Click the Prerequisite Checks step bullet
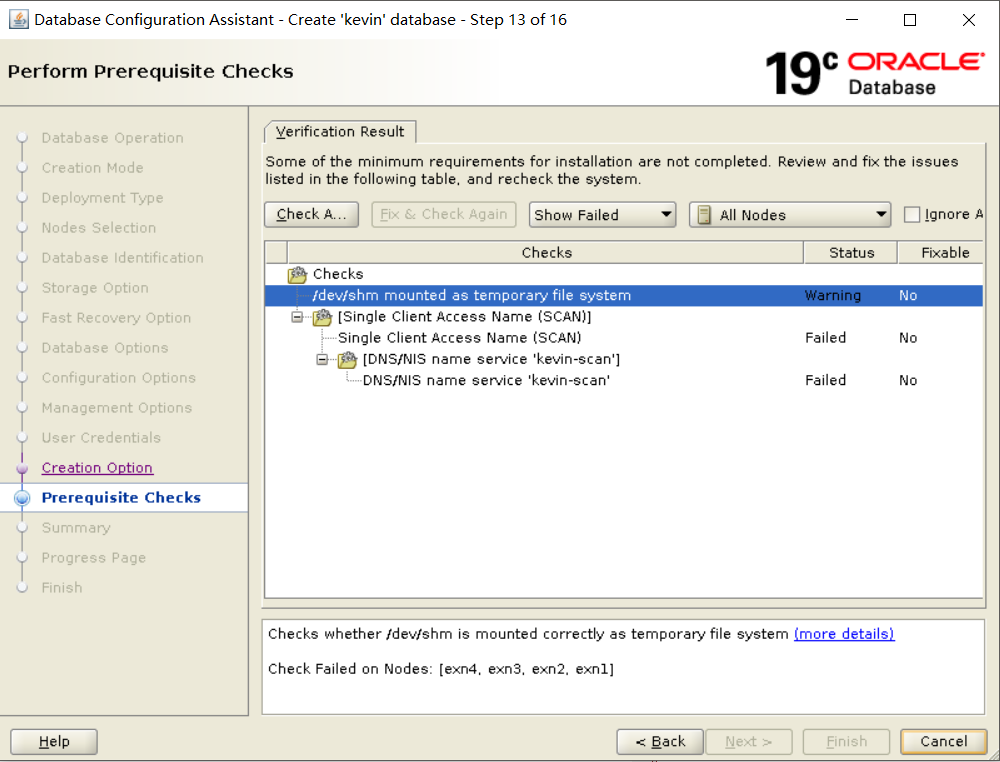Viewport: 1000px width, 762px height. [22, 498]
